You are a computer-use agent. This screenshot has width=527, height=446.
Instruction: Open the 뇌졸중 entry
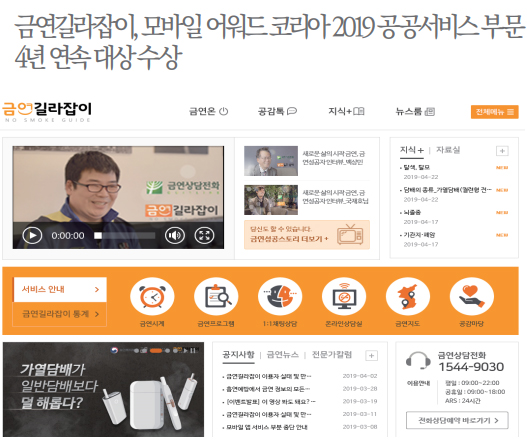point(411,212)
